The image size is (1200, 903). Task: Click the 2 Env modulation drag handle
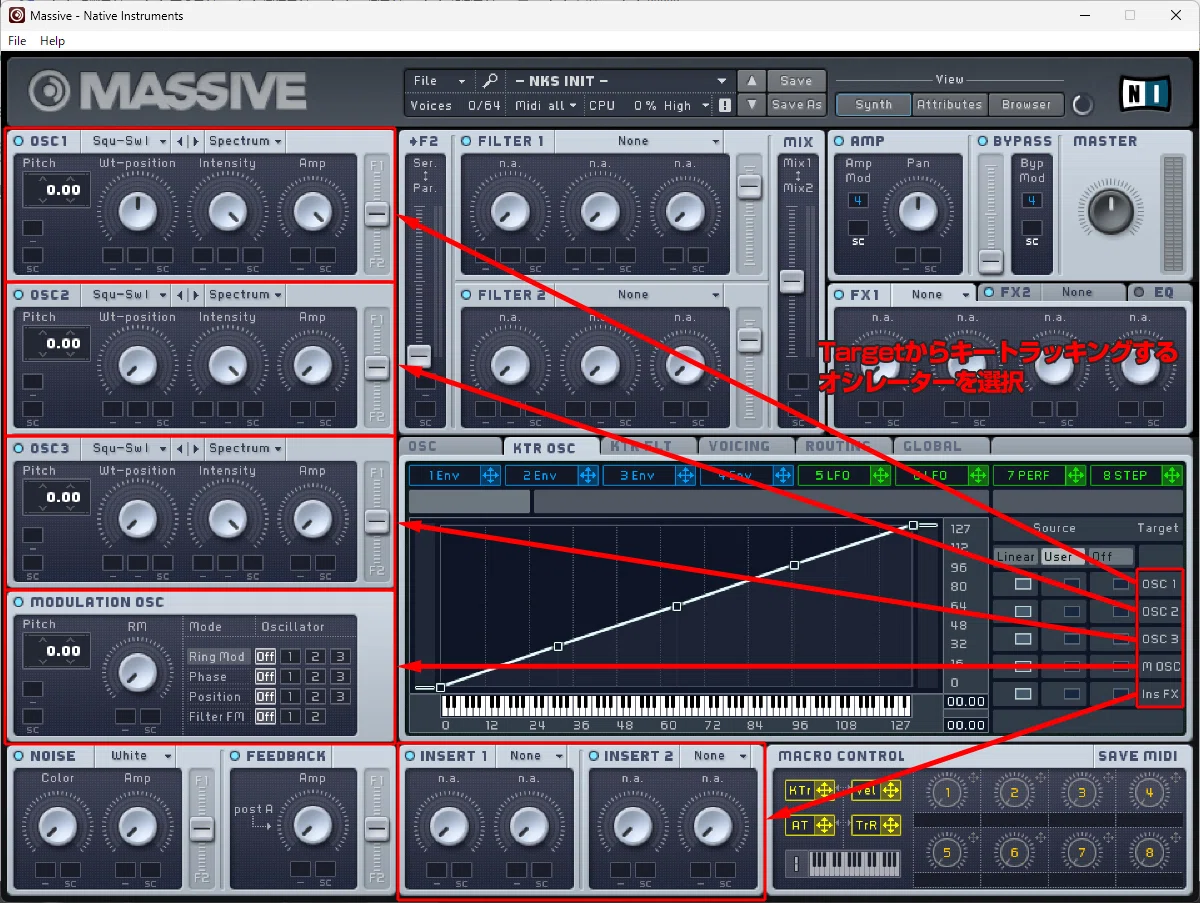click(x=588, y=475)
